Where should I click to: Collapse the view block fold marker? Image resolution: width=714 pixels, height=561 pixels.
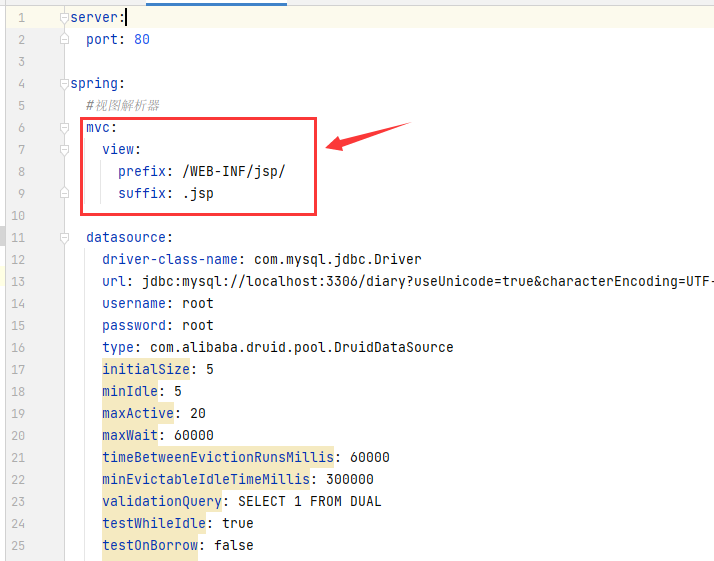(x=64, y=150)
